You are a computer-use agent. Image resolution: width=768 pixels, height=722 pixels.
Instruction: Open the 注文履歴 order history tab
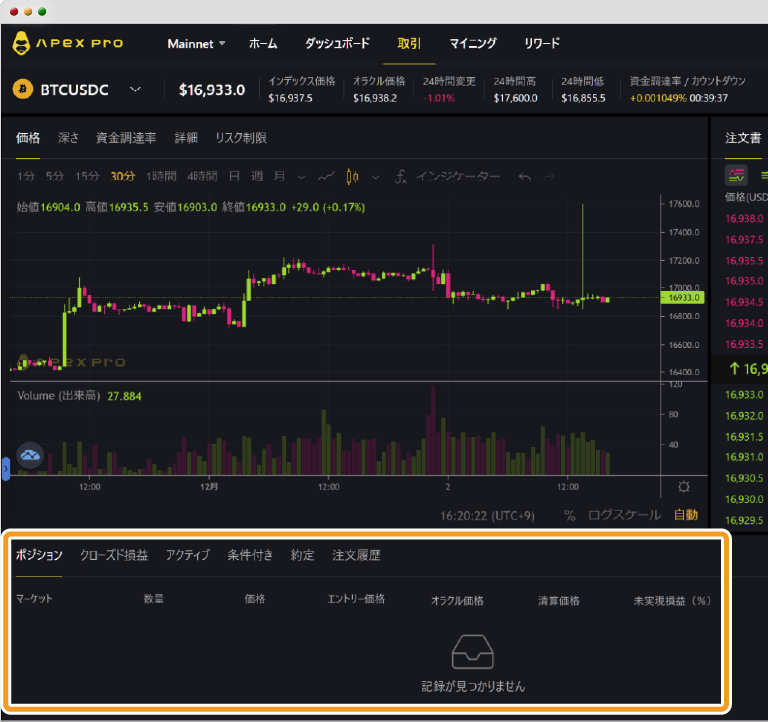(x=356, y=555)
